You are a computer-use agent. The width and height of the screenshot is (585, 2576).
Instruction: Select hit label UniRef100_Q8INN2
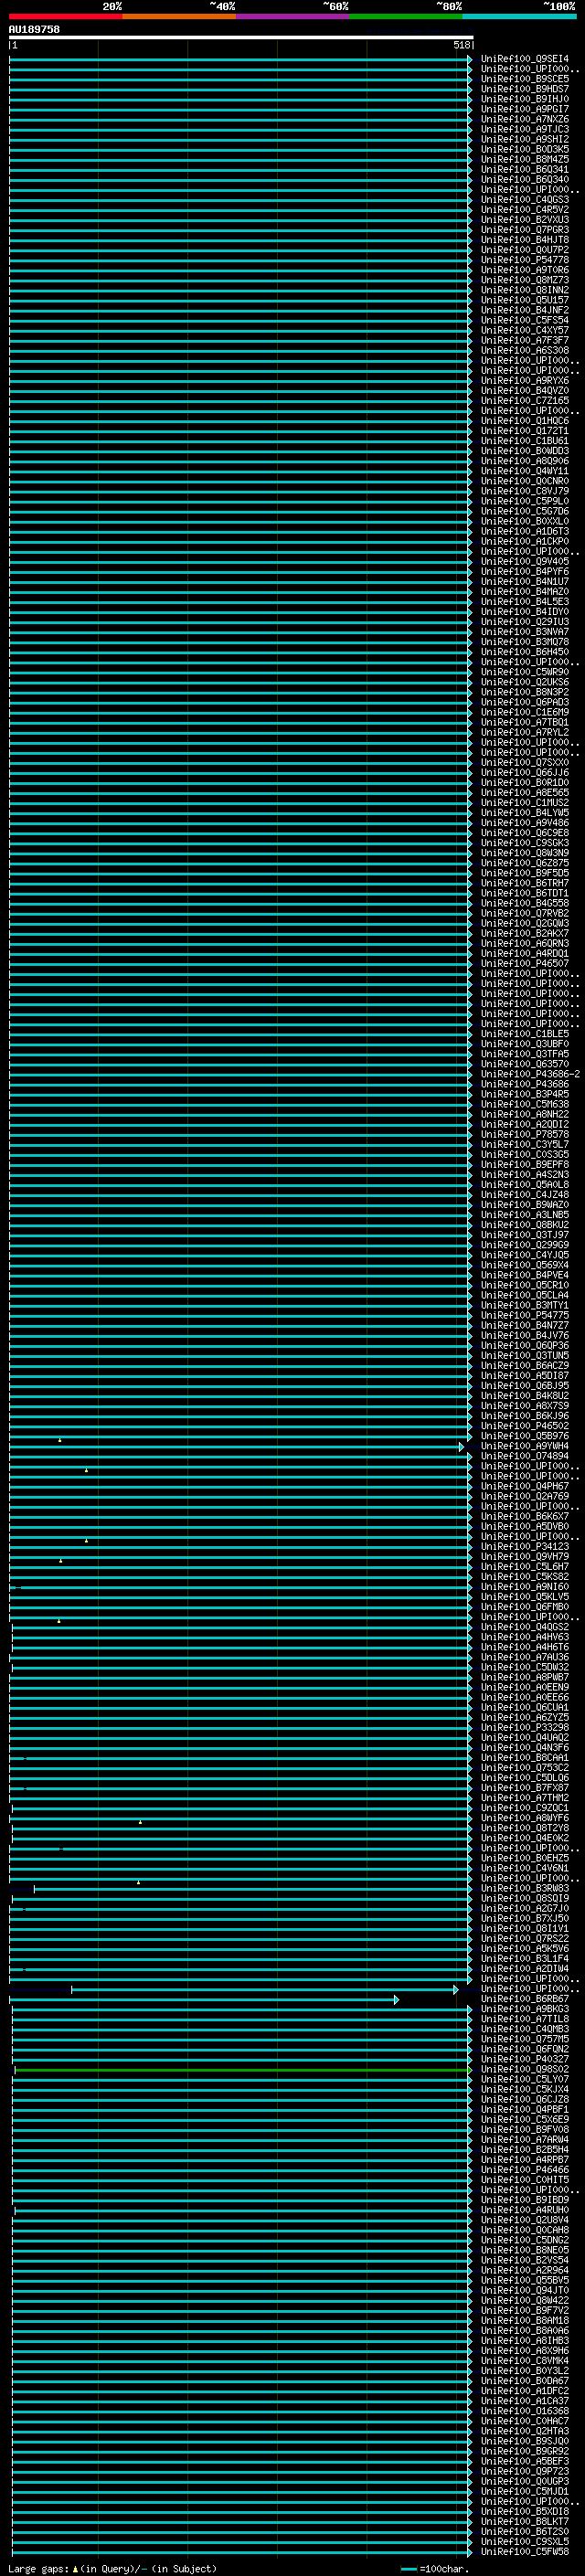[x=525, y=290]
